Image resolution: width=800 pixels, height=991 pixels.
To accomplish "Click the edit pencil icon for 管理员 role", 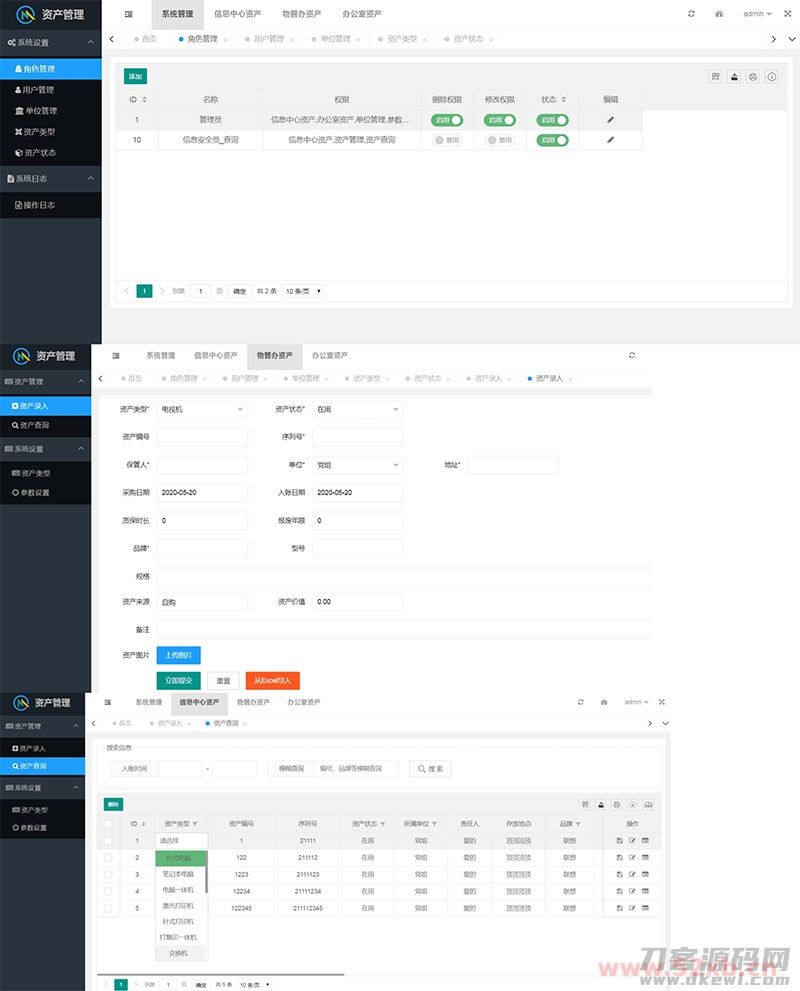I will point(609,119).
